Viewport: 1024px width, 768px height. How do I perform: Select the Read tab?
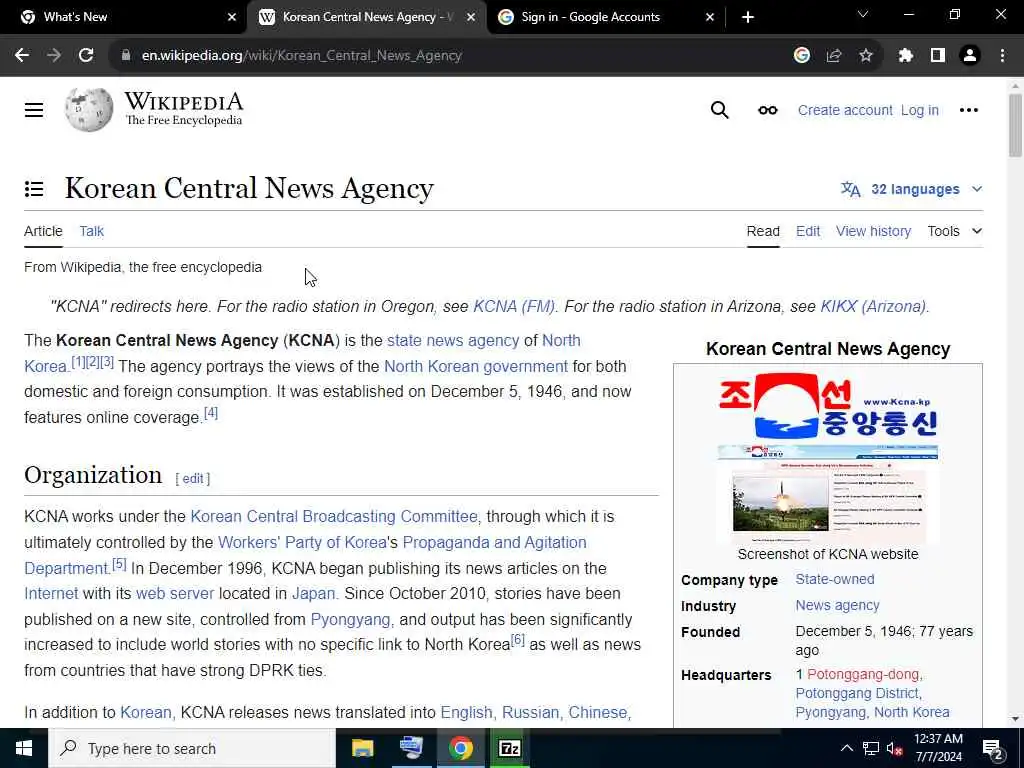(763, 231)
